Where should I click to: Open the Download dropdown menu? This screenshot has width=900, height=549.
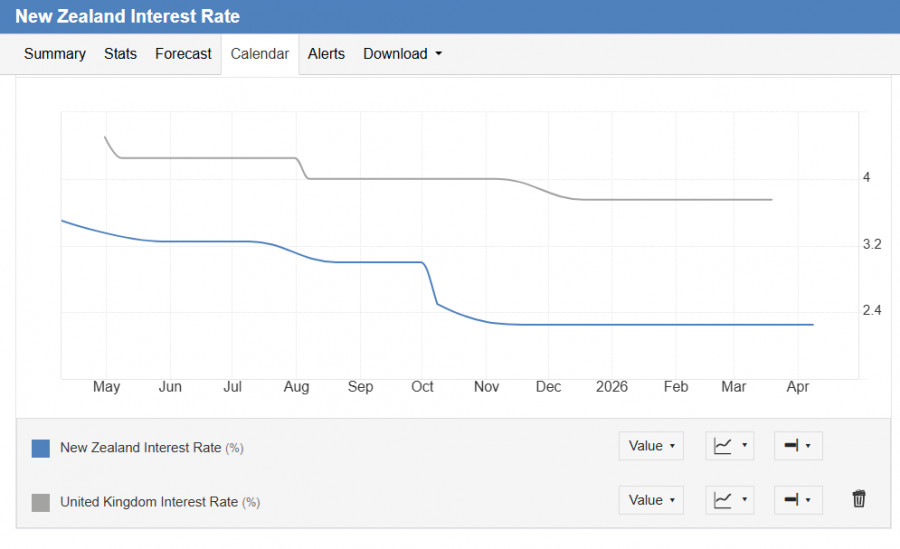tap(402, 54)
